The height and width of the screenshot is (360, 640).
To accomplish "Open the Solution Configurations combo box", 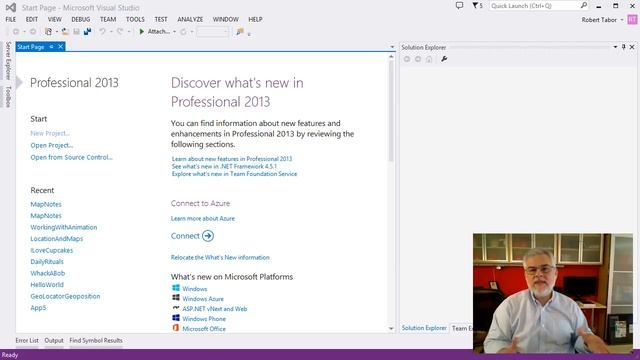I will [x=212, y=31].
